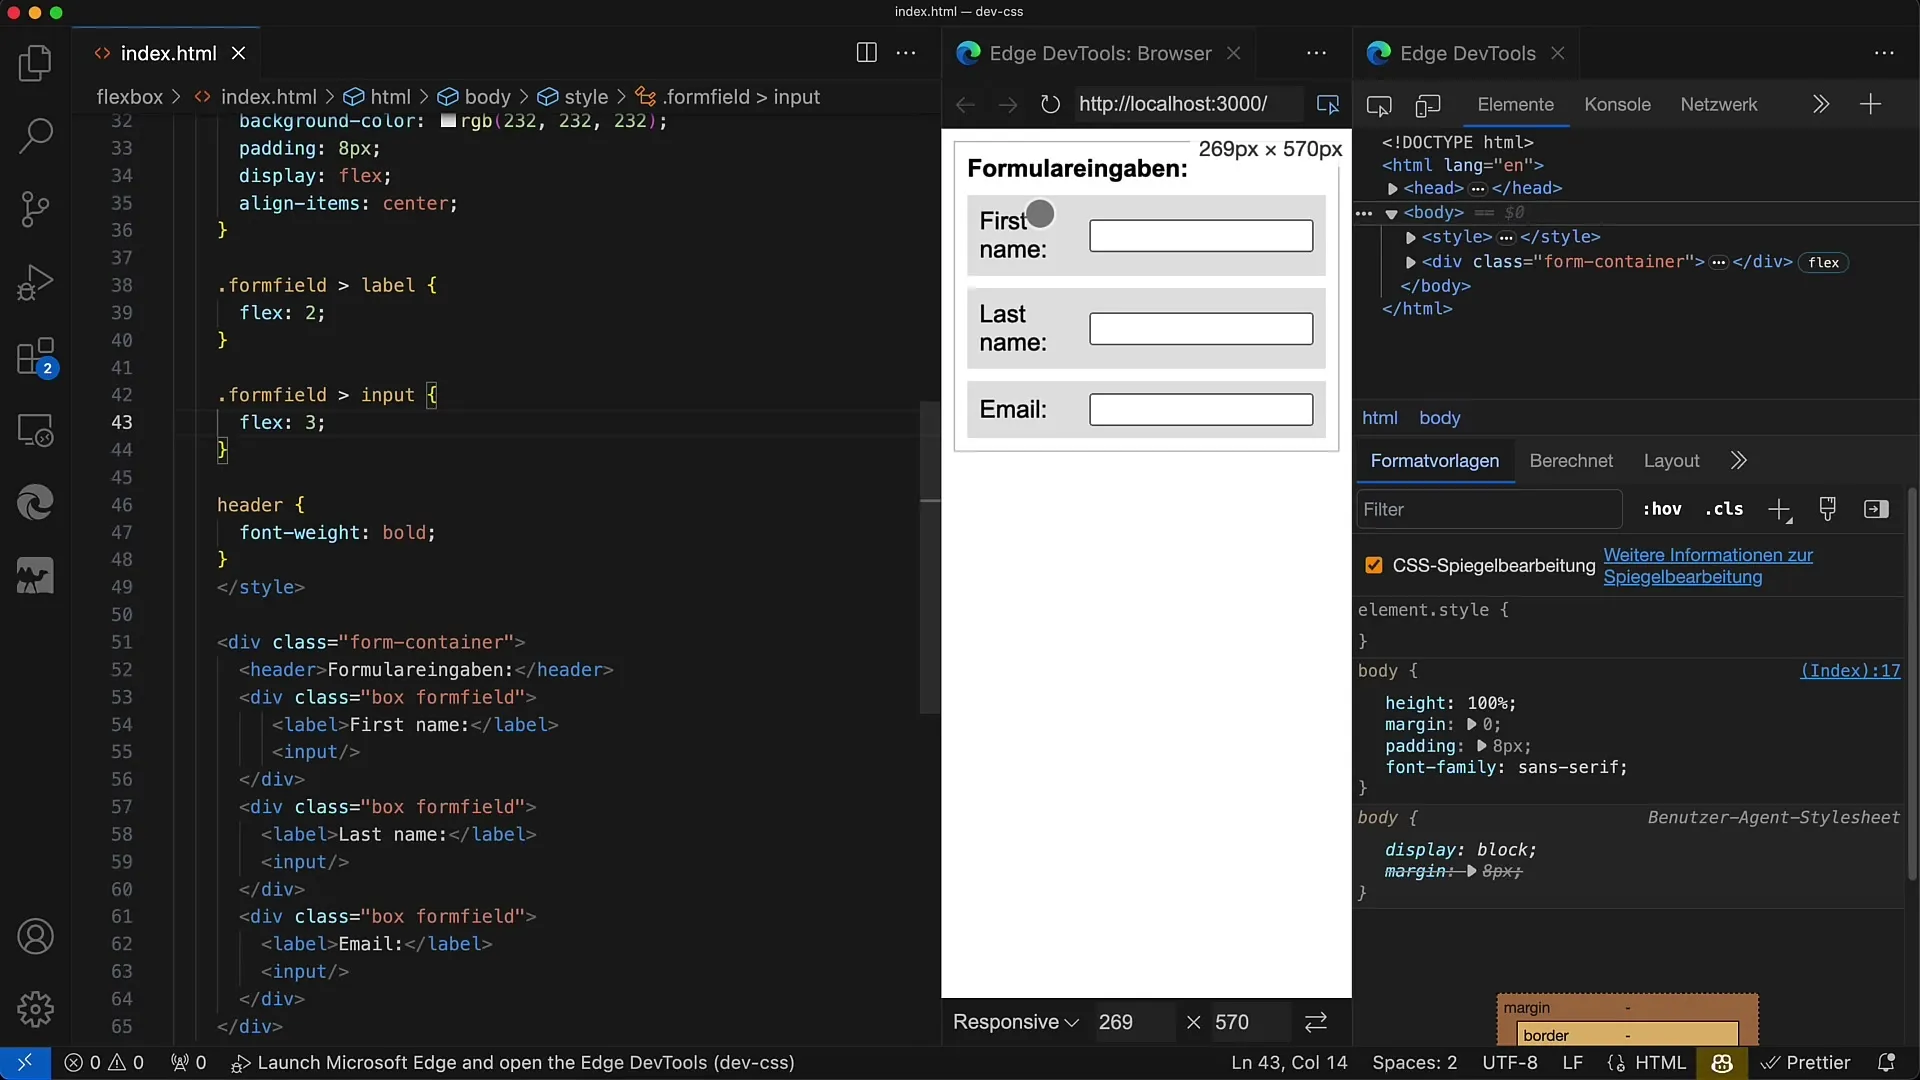Open Manage gear settings menu
Image resolution: width=1920 pixels, height=1080 pixels.
[x=35, y=1009]
